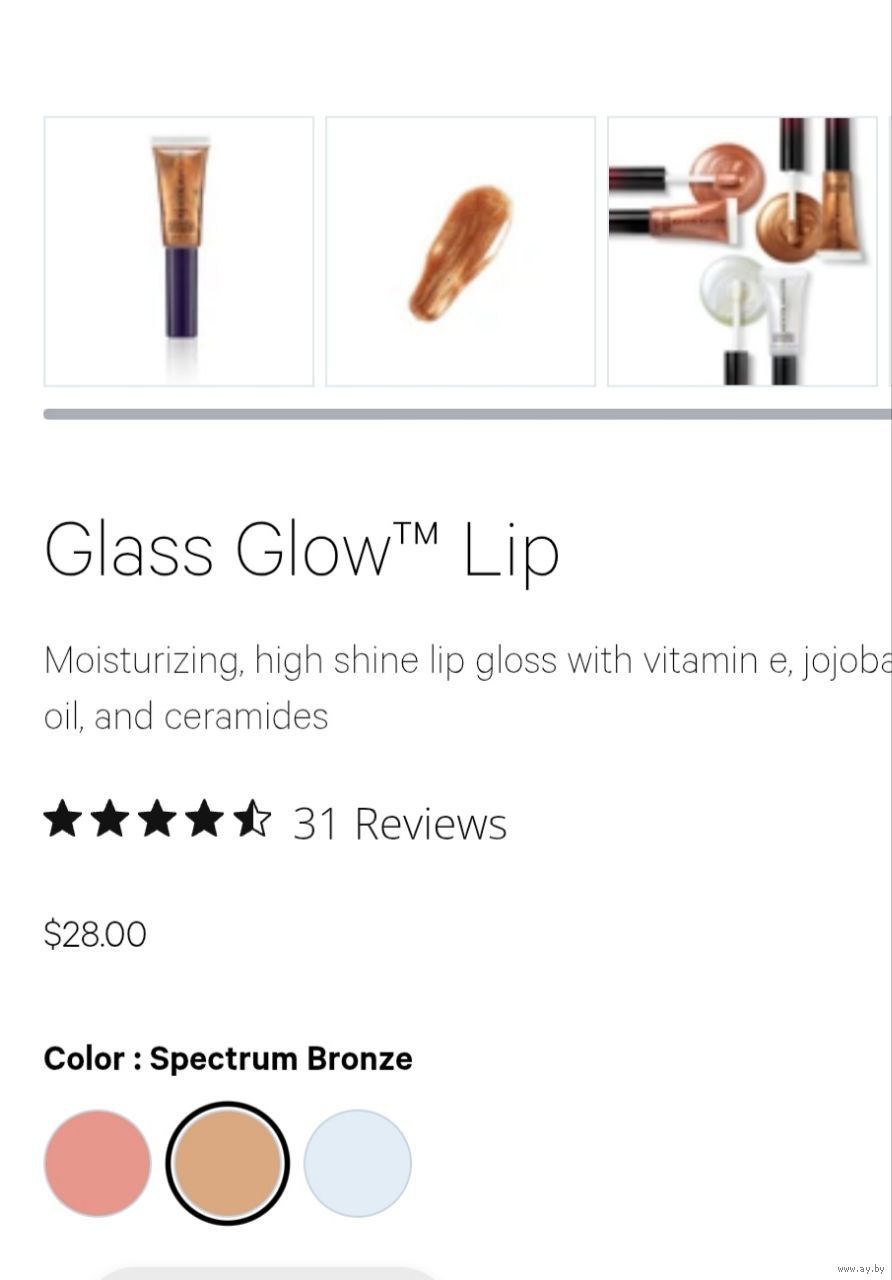This screenshot has width=892, height=1280.
Task: Choose the pale blue color swatch
Action: [357, 1163]
